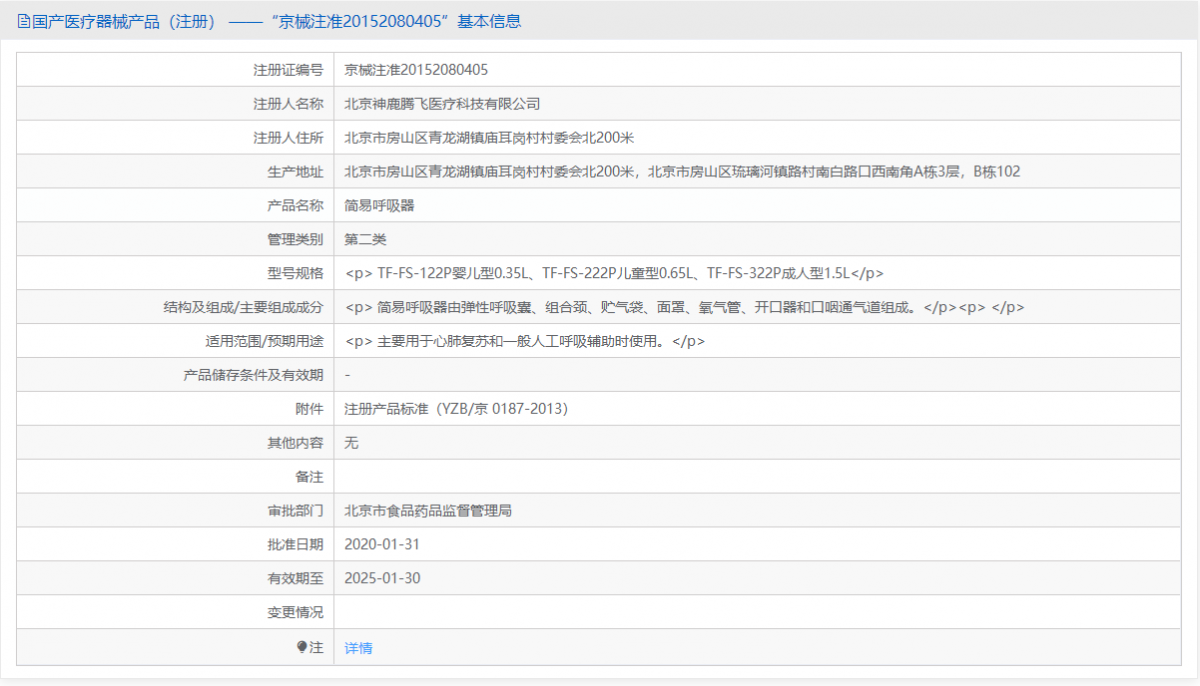
Task: Click the 型号规格 label cell
Action: (x=175, y=273)
